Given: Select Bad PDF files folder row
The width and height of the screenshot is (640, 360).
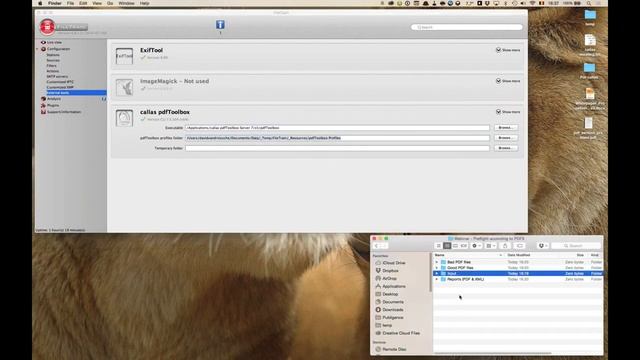Looking at the screenshot, I should [x=518, y=262].
